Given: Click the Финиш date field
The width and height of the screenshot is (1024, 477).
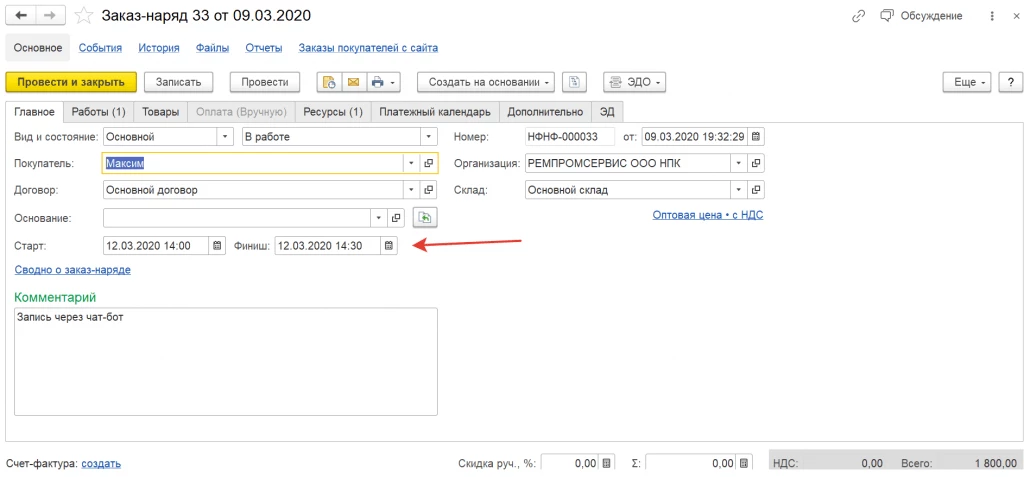Looking at the screenshot, I should pos(328,246).
